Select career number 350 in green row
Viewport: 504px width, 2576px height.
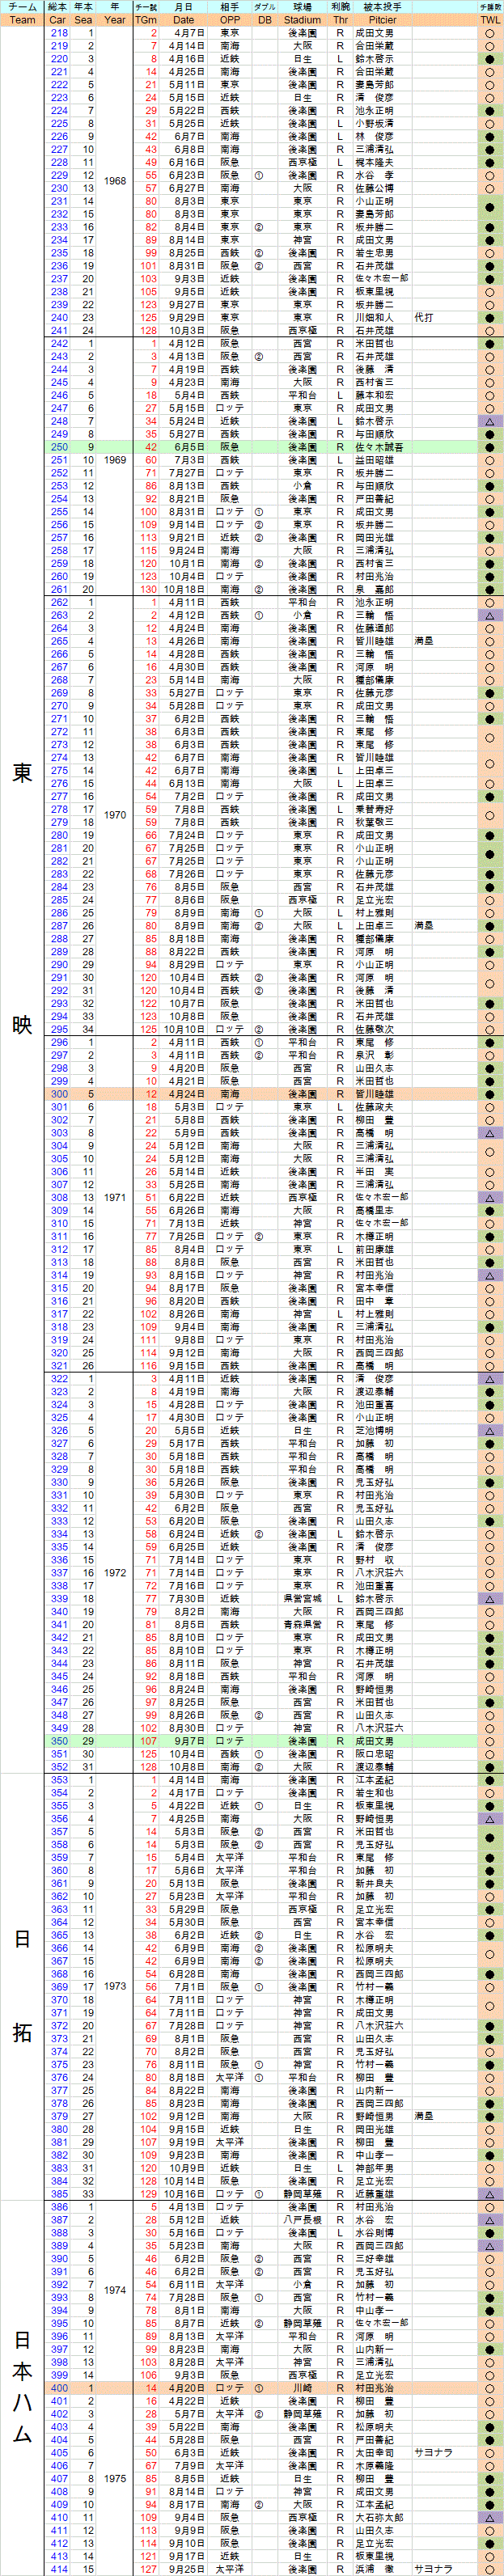(x=58, y=1741)
